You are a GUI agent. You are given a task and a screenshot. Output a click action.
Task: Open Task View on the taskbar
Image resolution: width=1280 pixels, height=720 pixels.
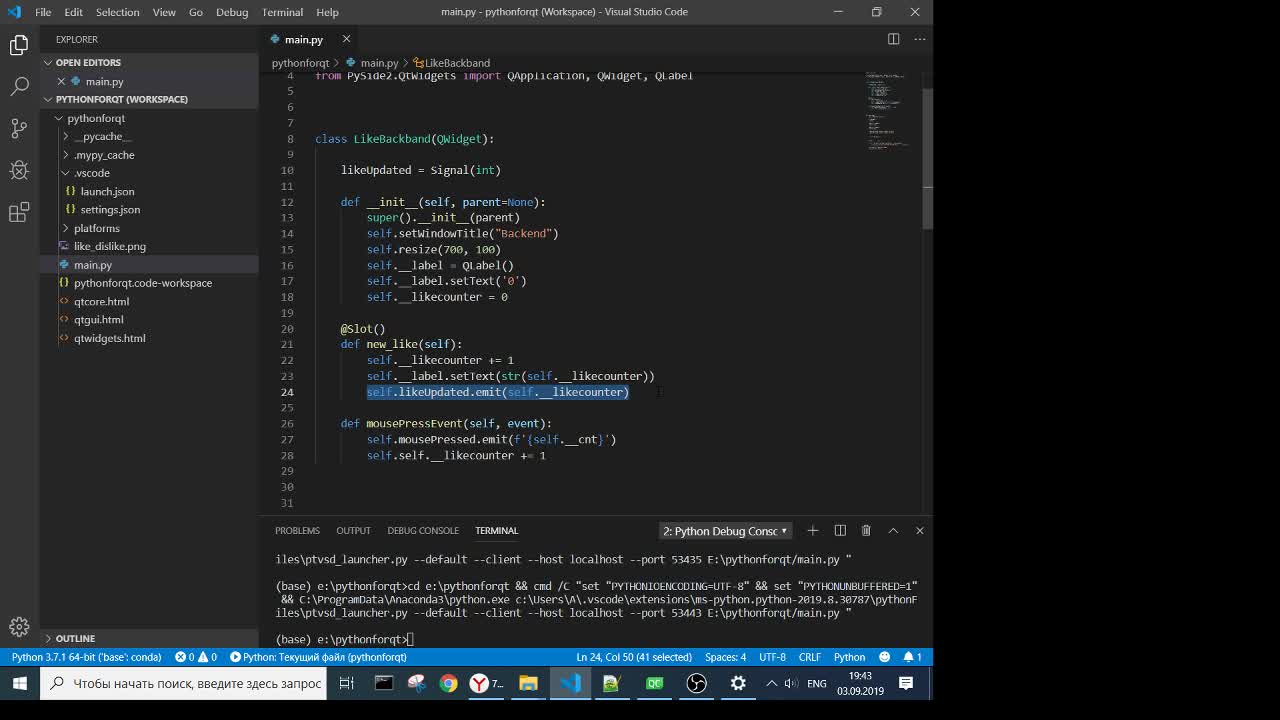346,683
